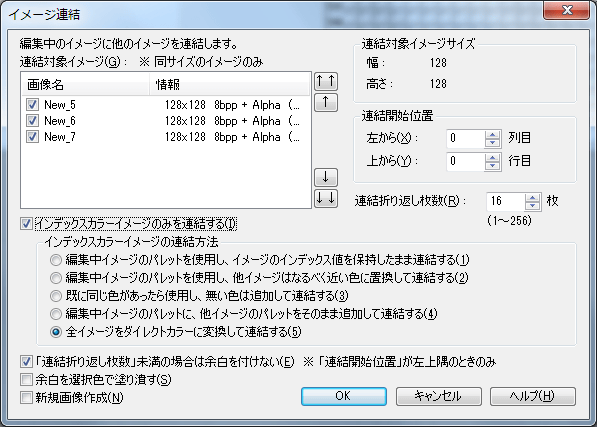Select radio option (3) adding missing colors
This screenshot has width=597, height=427.
coord(56,296)
